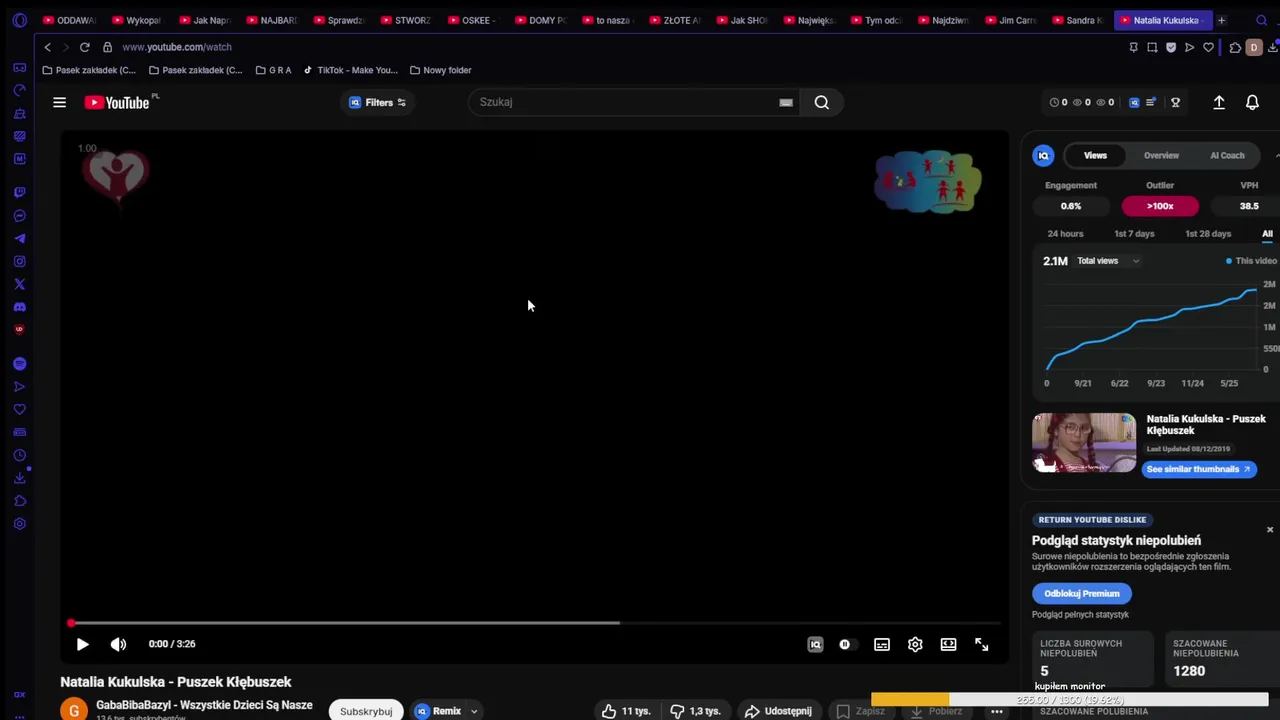The image size is (1280, 720).
Task: Click the address bar URL
Action: tap(177, 47)
